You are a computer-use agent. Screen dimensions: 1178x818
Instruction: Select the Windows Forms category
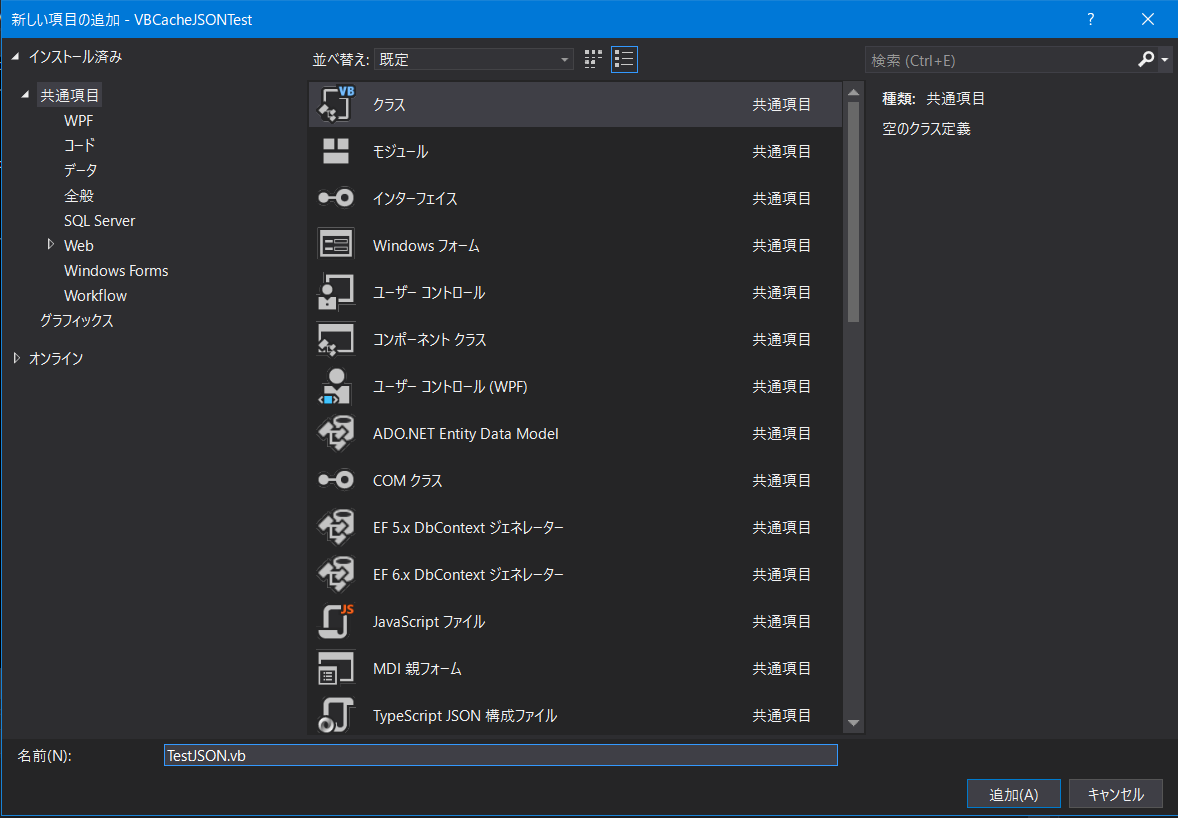coord(115,270)
